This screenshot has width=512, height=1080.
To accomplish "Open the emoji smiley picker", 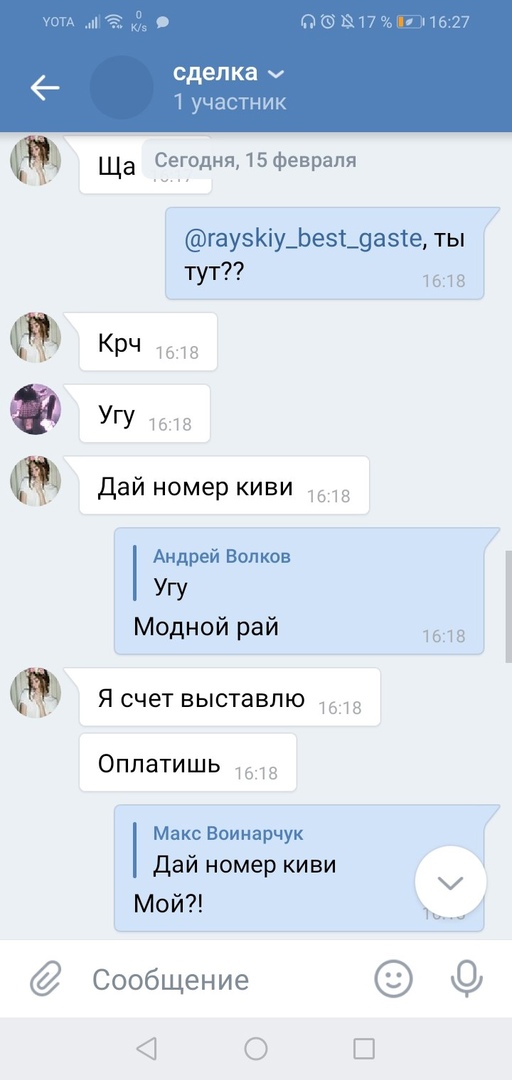I will (x=393, y=979).
